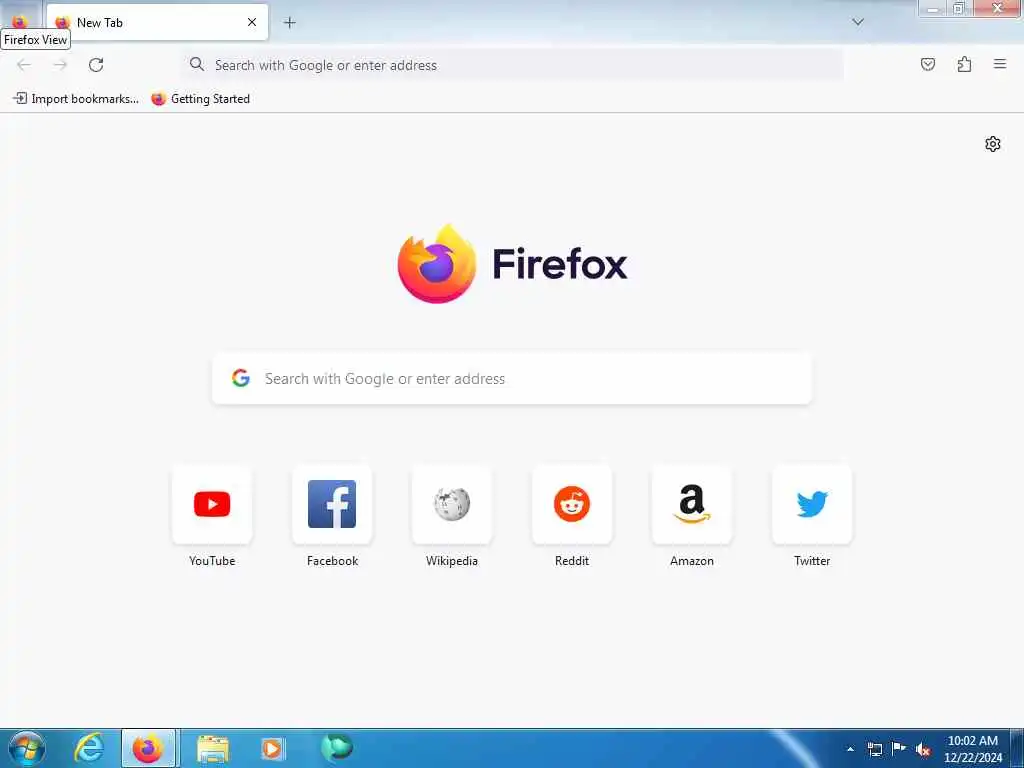This screenshot has height=768, width=1024.
Task: Open the Amazon shortcut tile
Action: (692, 504)
